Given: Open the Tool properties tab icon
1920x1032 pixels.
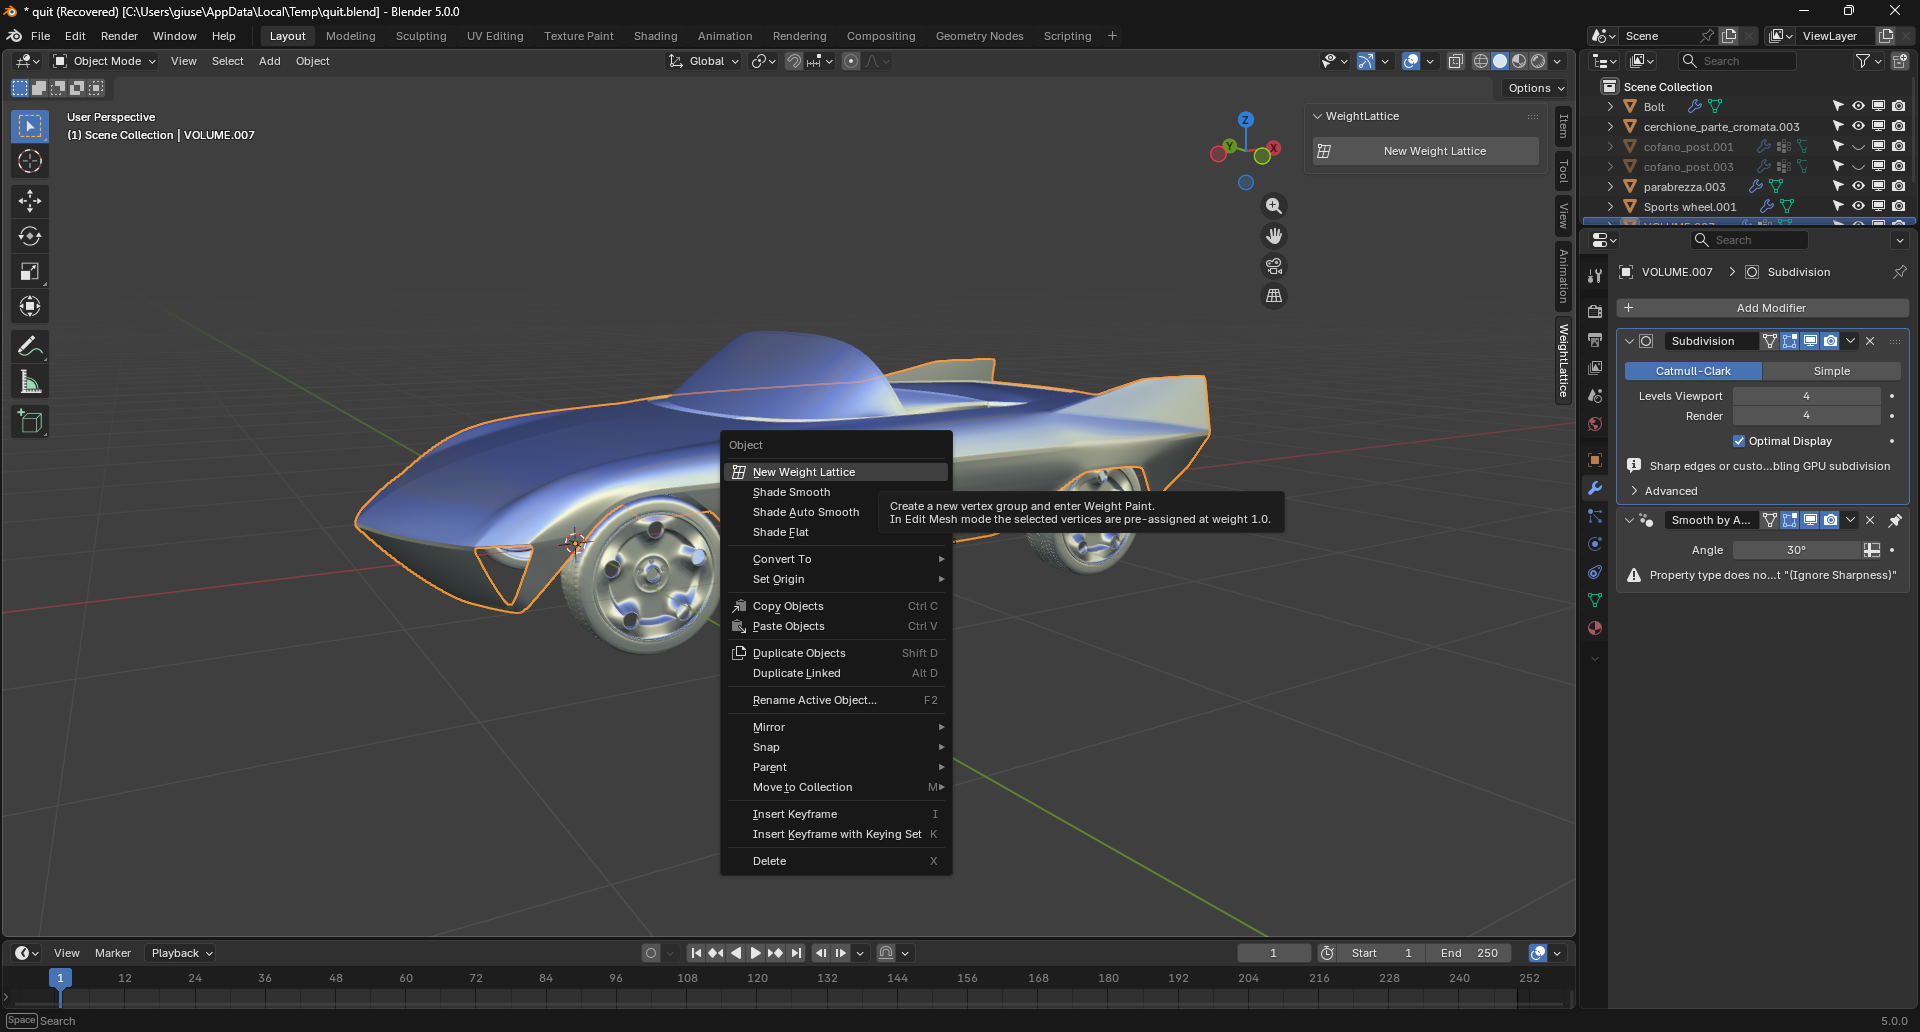Looking at the screenshot, I should click(1595, 276).
